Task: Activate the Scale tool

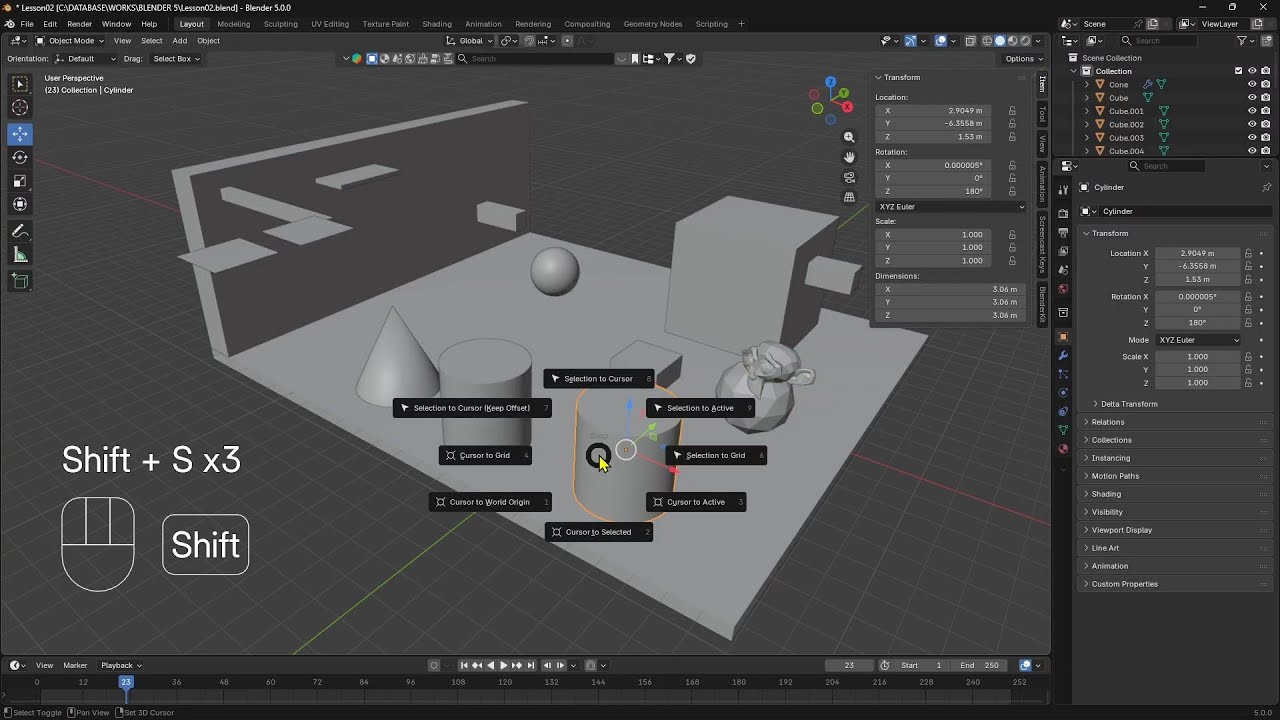Action: (x=20, y=181)
